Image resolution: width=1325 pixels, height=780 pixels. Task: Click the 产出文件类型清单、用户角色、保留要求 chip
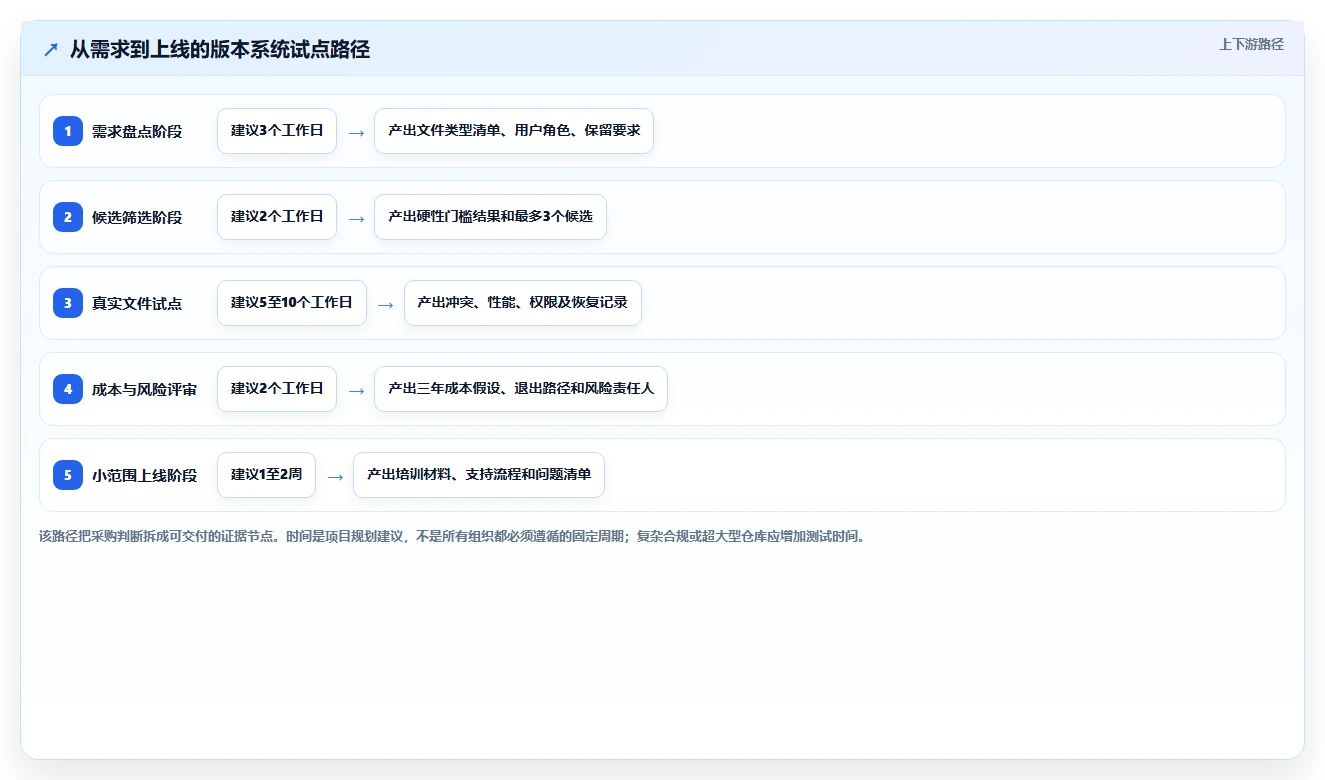coord(514,131)
